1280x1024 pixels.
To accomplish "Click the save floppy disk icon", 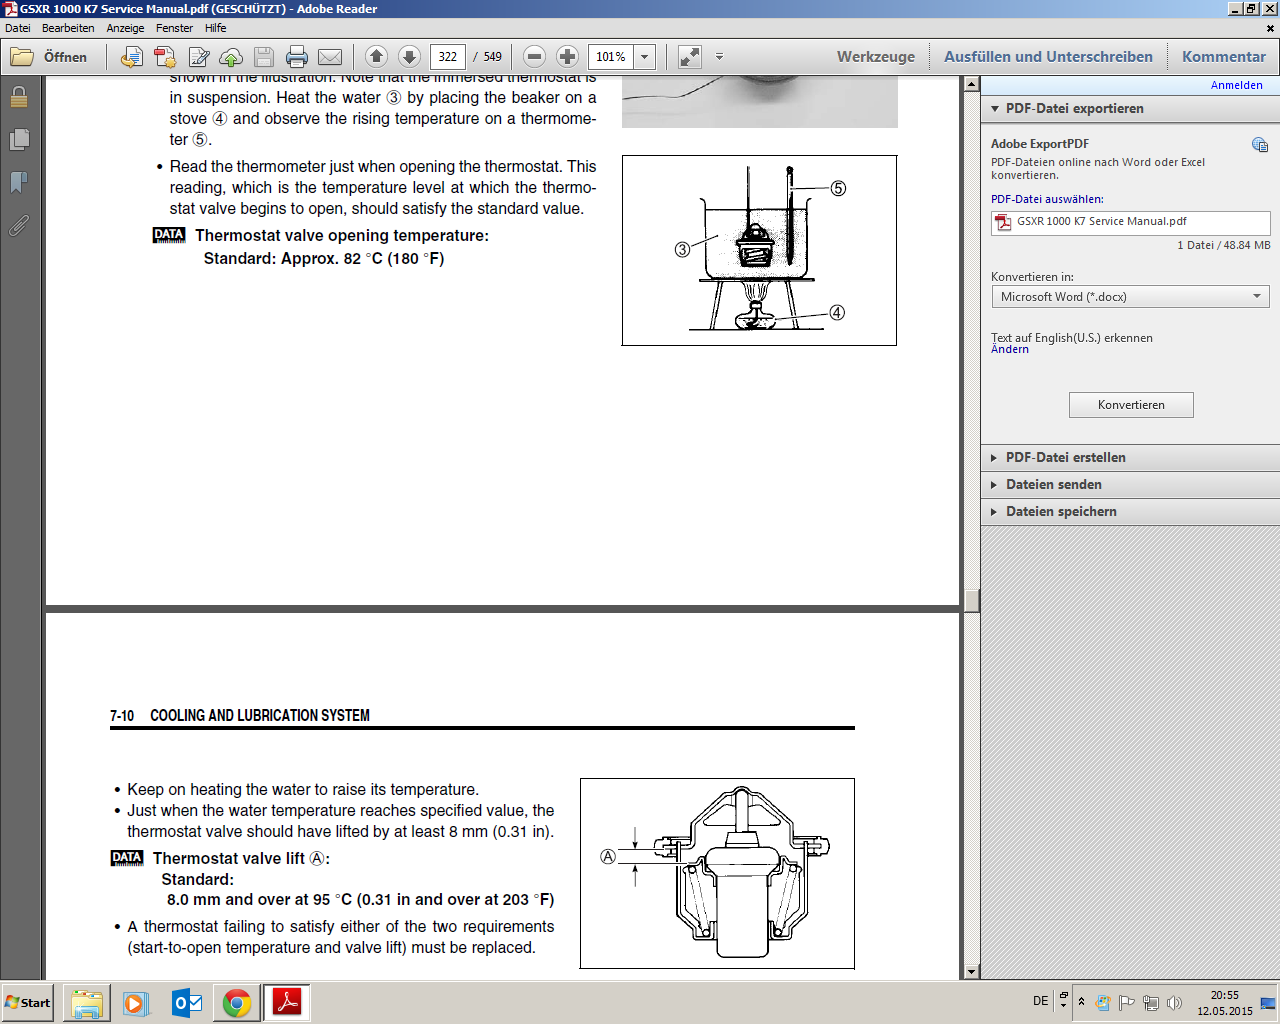I will coord(264,57).
